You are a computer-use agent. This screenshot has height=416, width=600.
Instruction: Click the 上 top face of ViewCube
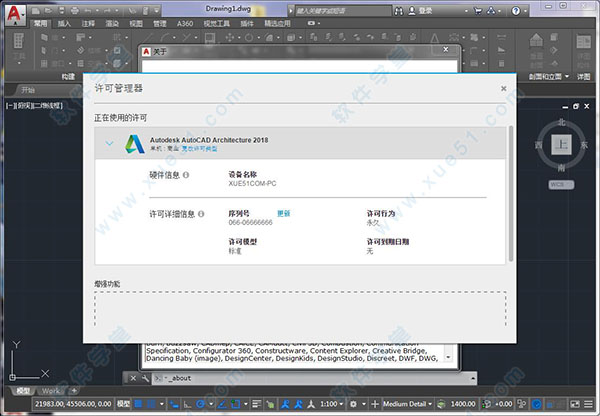click(561, 145)
